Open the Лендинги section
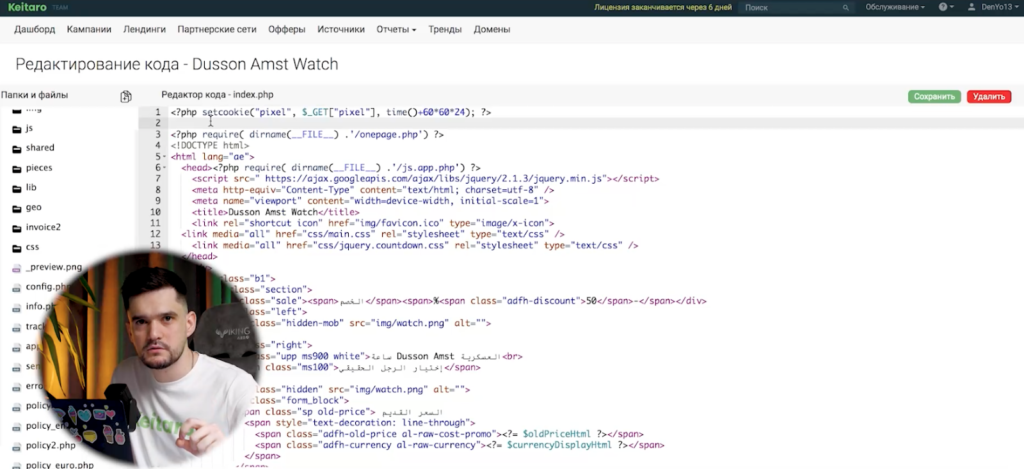The height and width of the screenshot is (469, 1024). click(144, 29)
